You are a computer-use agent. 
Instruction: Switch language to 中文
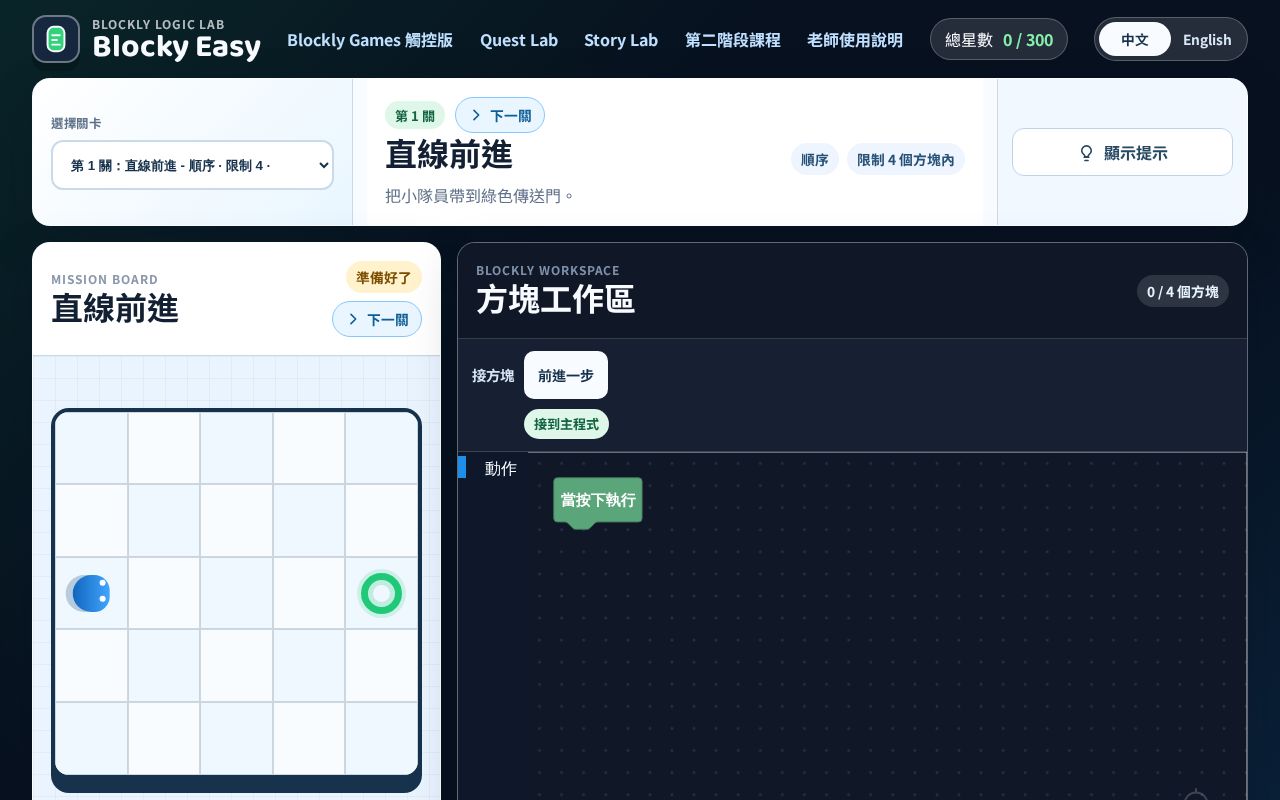point(1135,39)
